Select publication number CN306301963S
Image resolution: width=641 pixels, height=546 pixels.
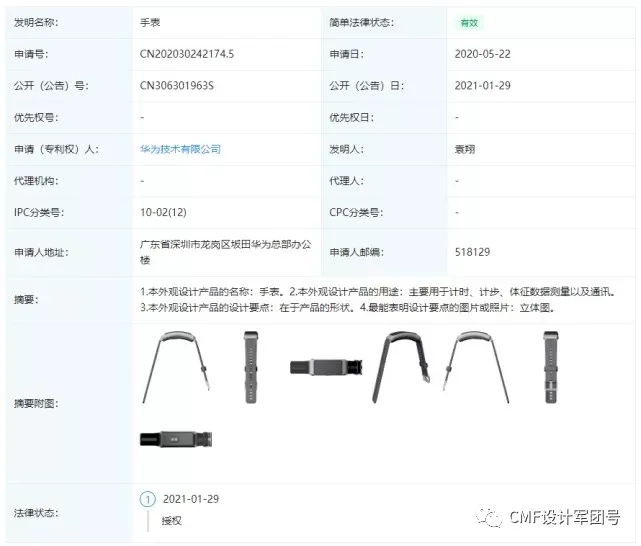click(177, 86)
